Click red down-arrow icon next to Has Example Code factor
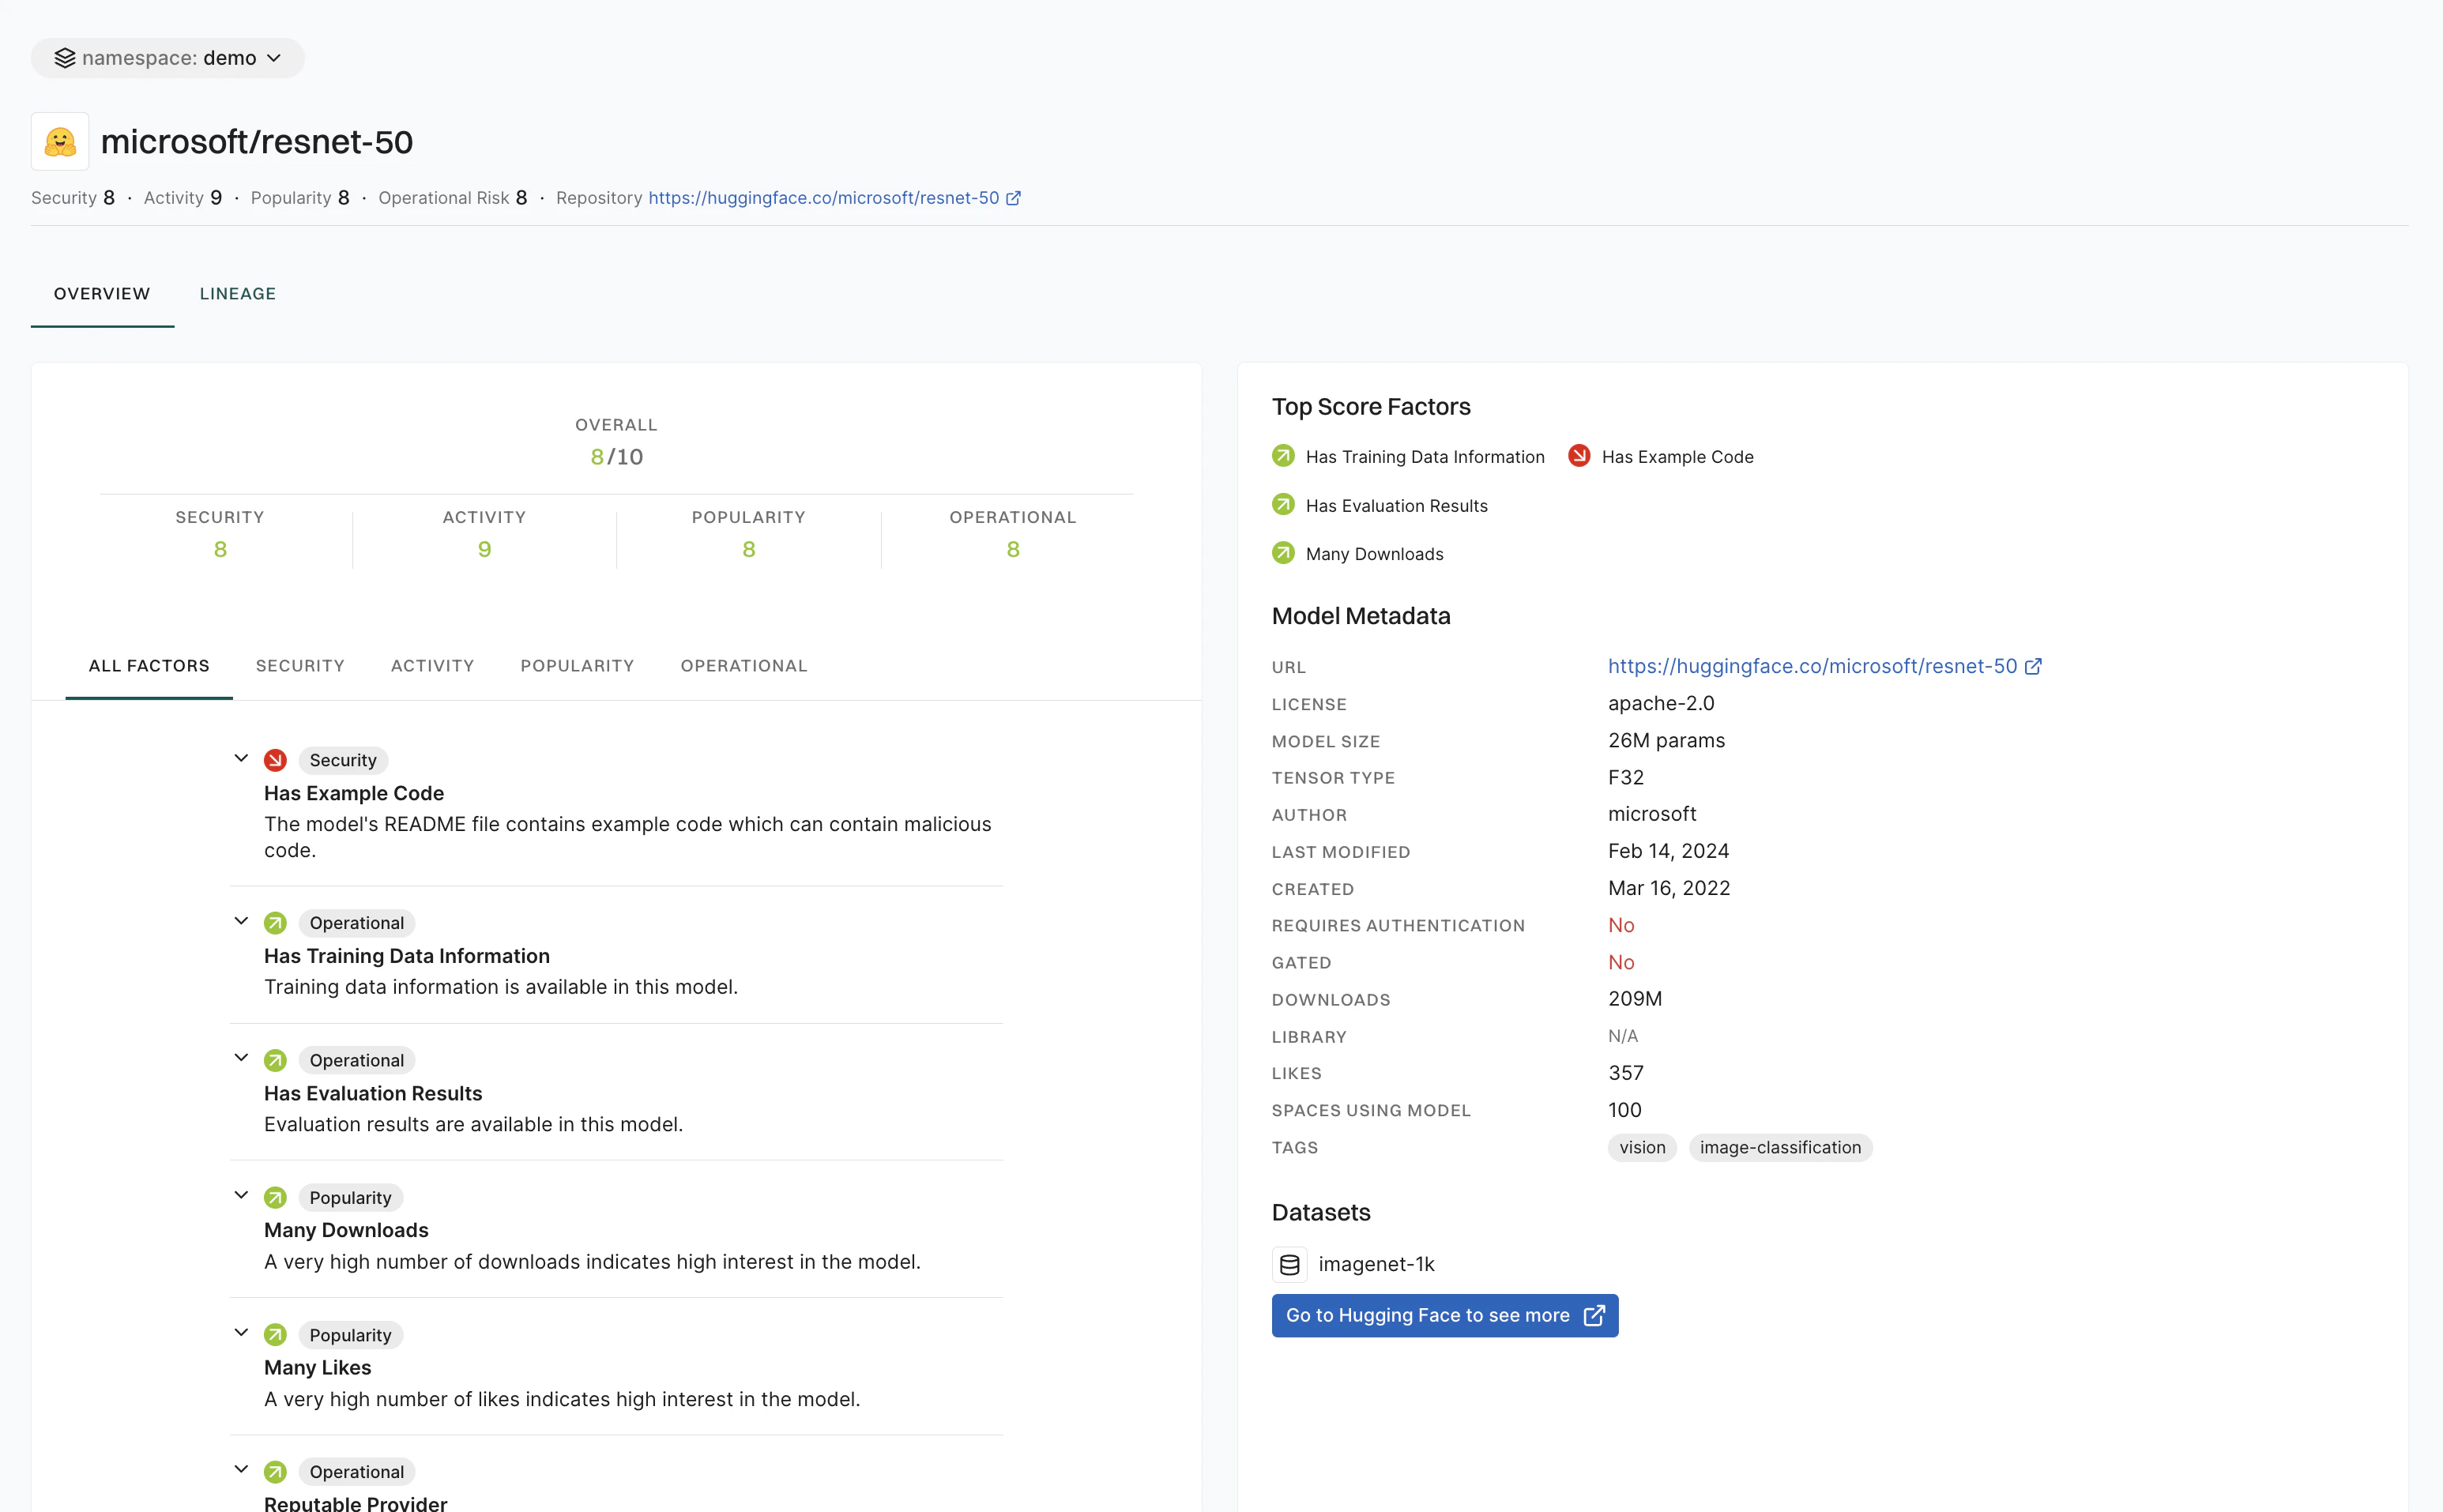This screenshot has height=1512, width=2443. click(275, 760)
